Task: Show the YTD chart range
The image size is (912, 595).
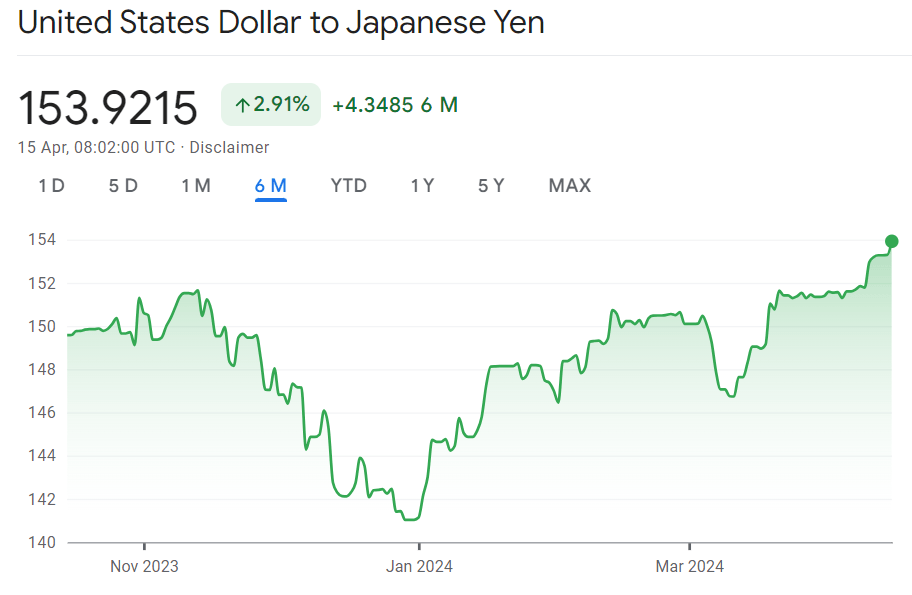Action: [x=349, y=186]
